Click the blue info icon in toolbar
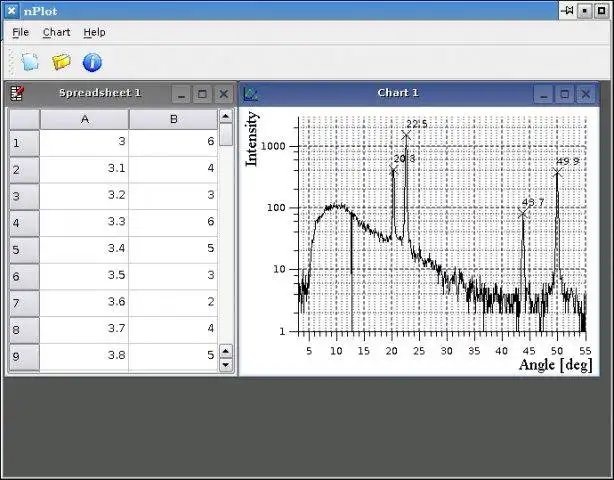 [x=92, y=62]
